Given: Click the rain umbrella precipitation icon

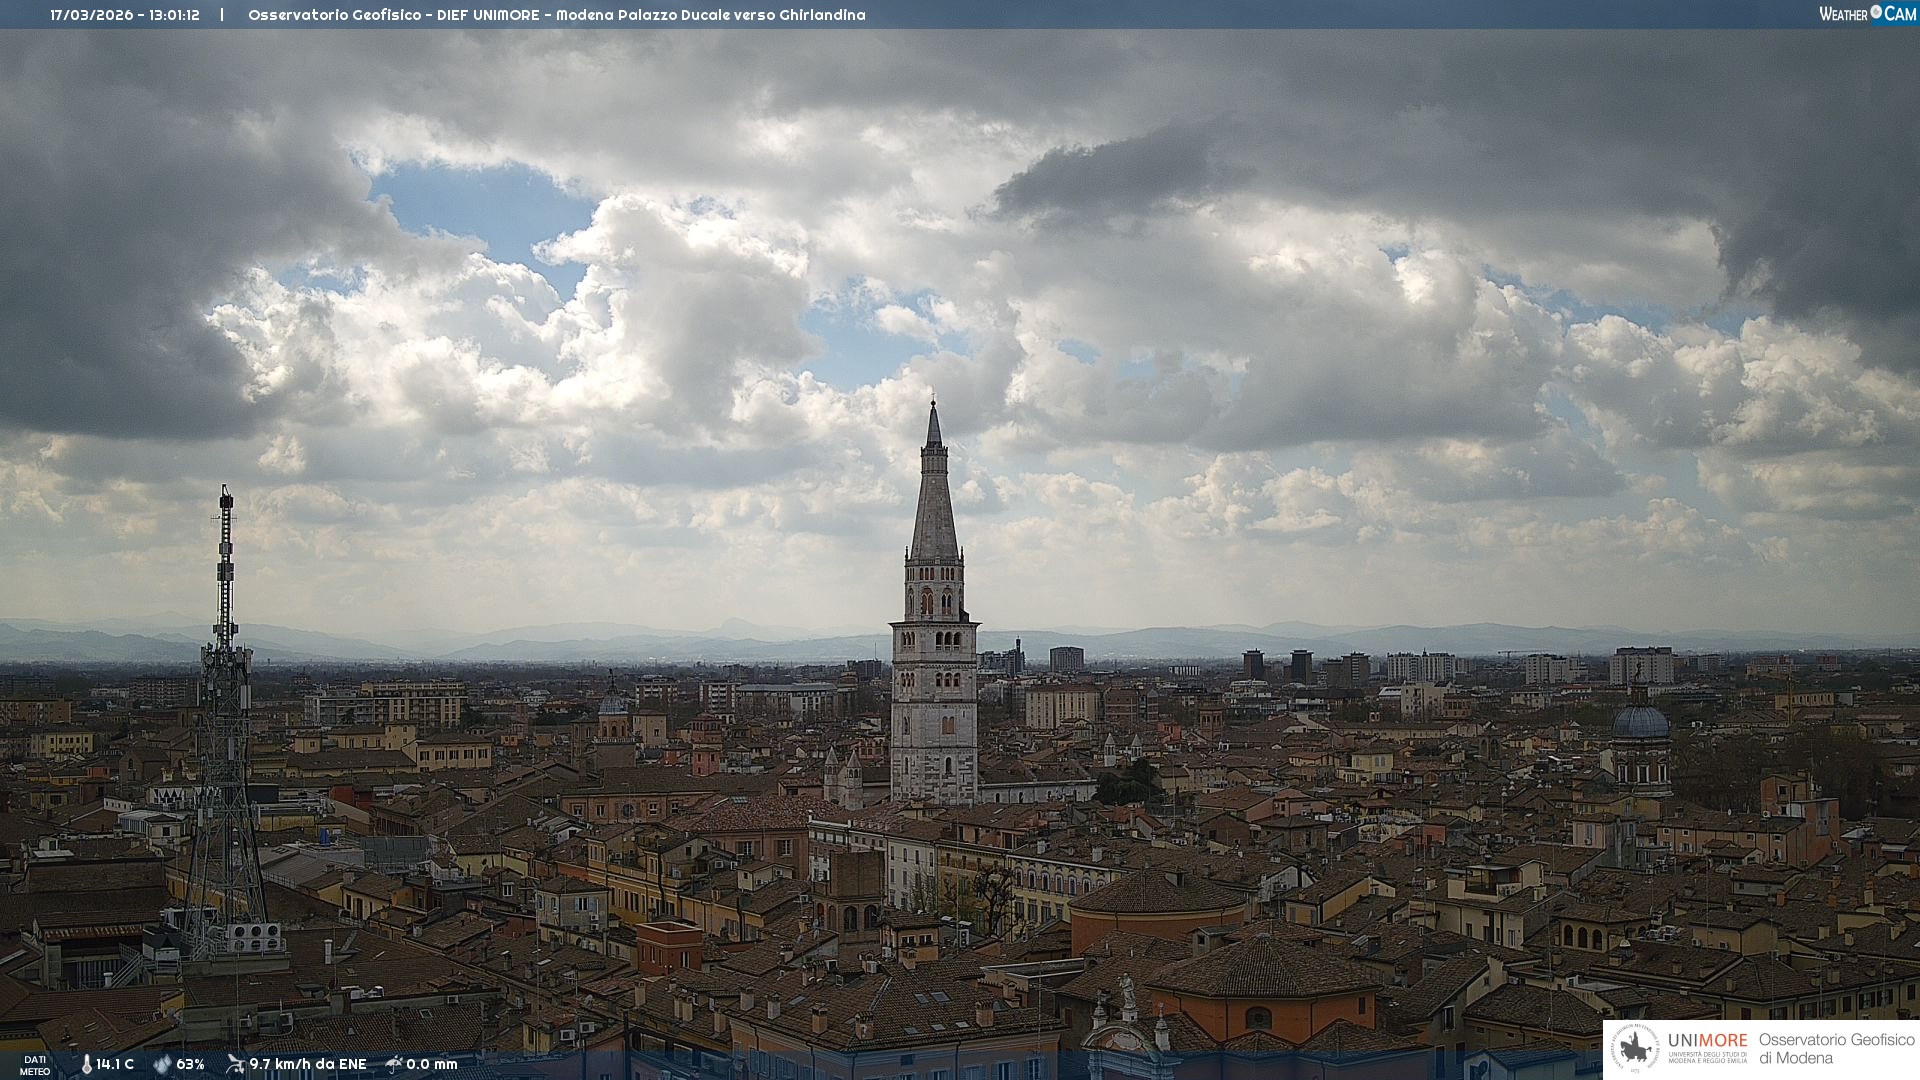Looking at the screenshot, I should (x=394, y=1064).
